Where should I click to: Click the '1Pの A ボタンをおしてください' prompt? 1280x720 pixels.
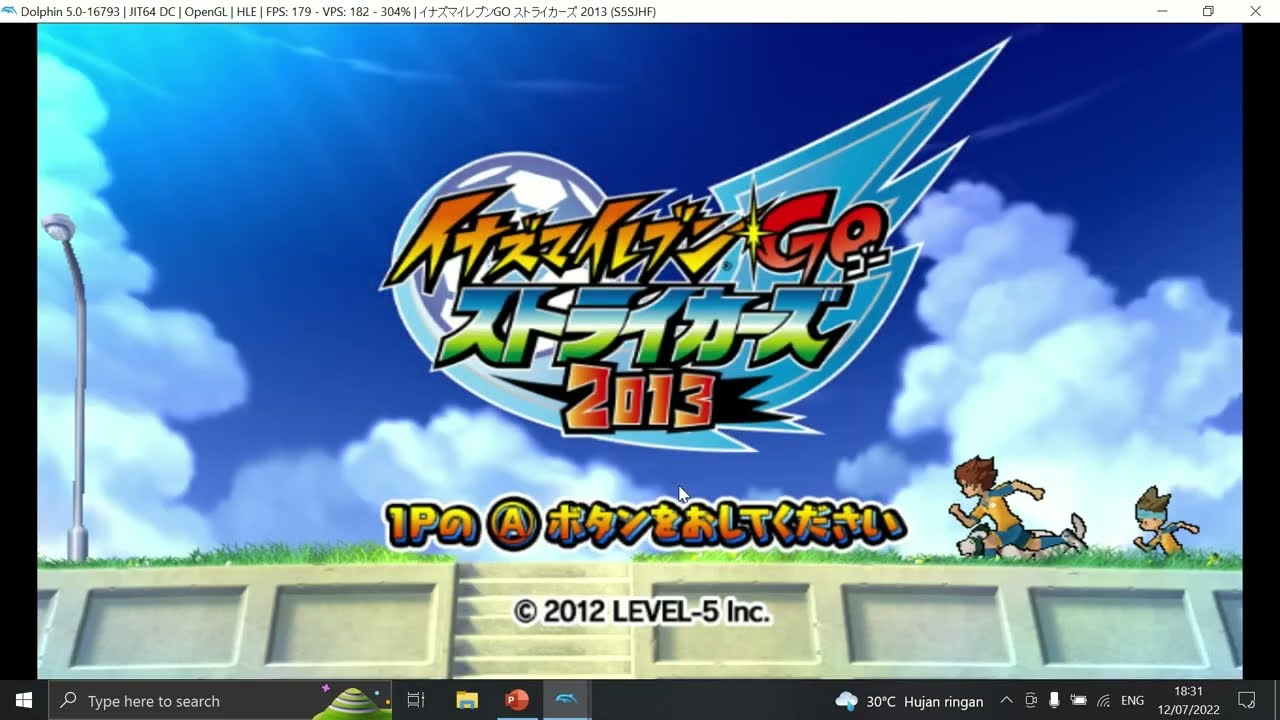tap(644, 526)
